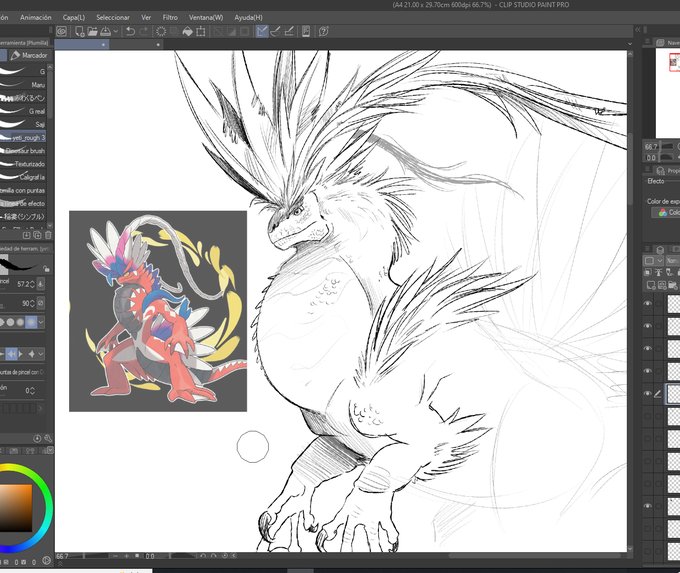The height and width of the screenshot is (573, 680).
Task: Create a new canvas from the toolbar
Action: 80,32
